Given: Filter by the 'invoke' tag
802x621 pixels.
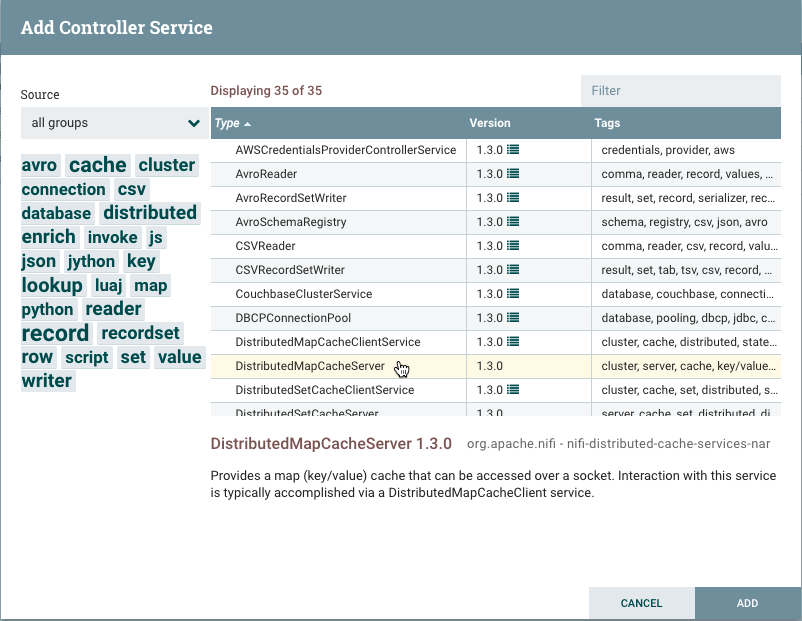Looking at the screenshot, I should pos(113,237).
